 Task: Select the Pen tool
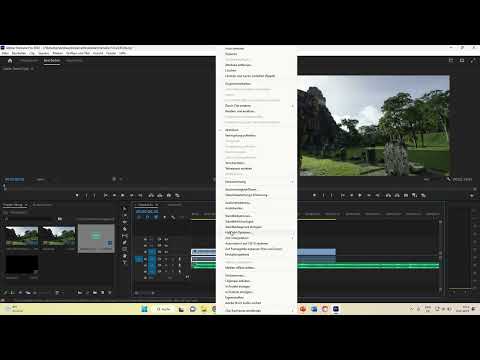125,242
